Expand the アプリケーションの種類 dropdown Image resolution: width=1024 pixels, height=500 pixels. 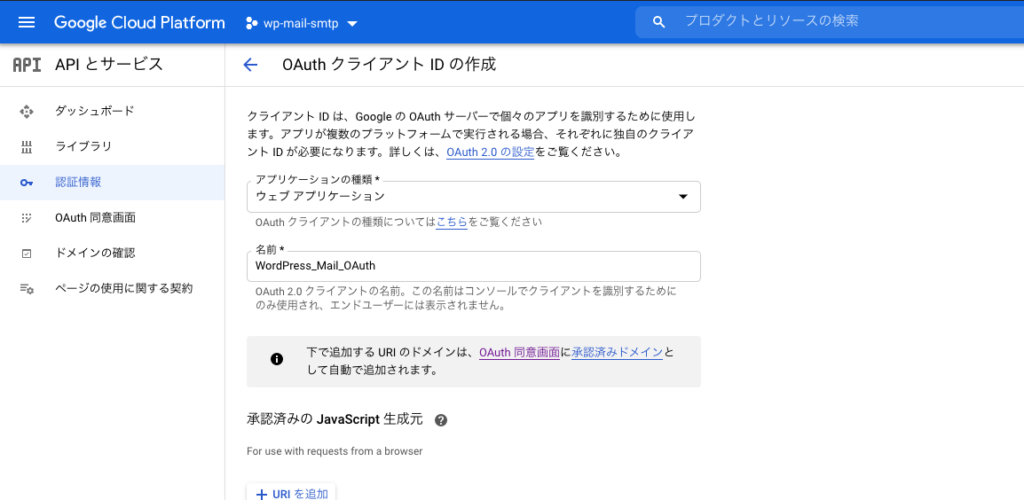(683, 196)
